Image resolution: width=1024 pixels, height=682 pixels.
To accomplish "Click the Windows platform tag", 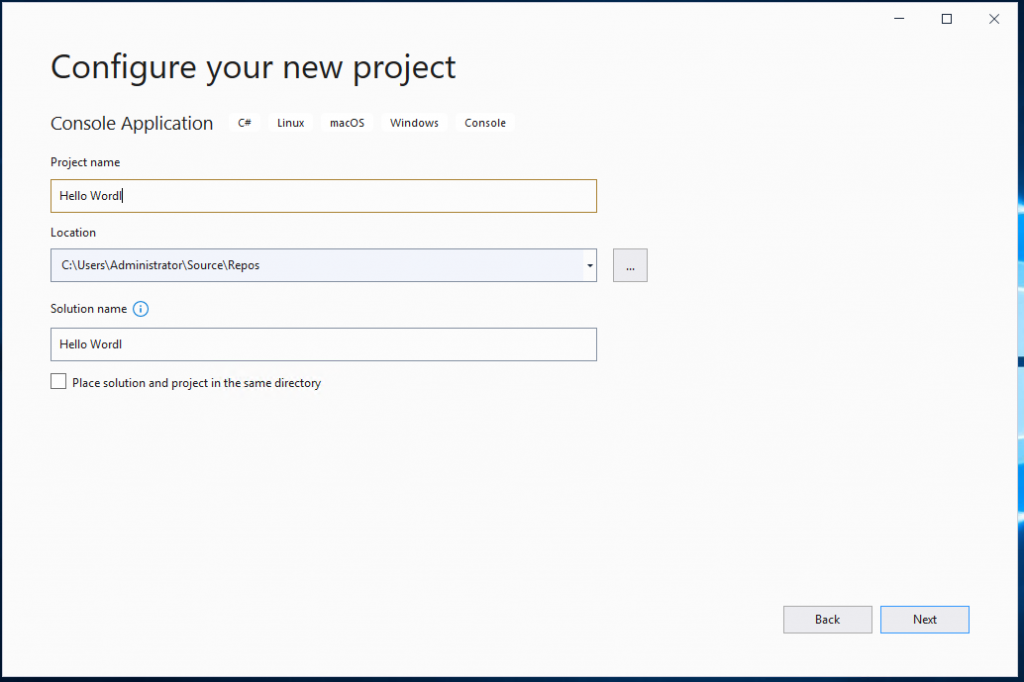I will point(414,123).
